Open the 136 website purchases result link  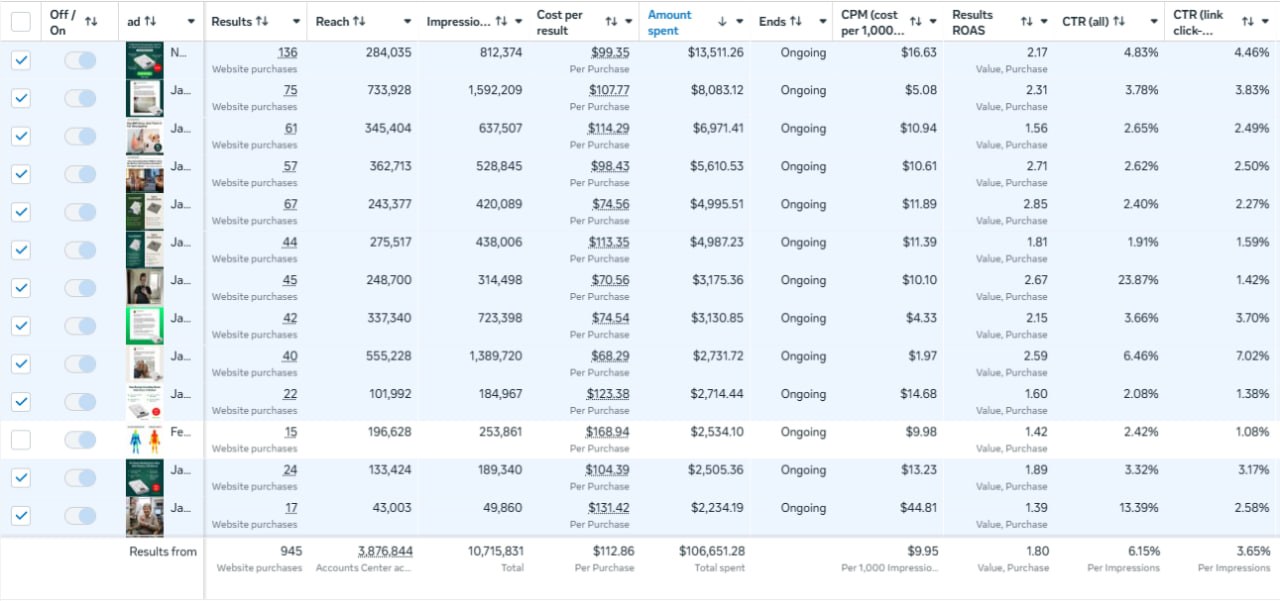click(287, 53)
